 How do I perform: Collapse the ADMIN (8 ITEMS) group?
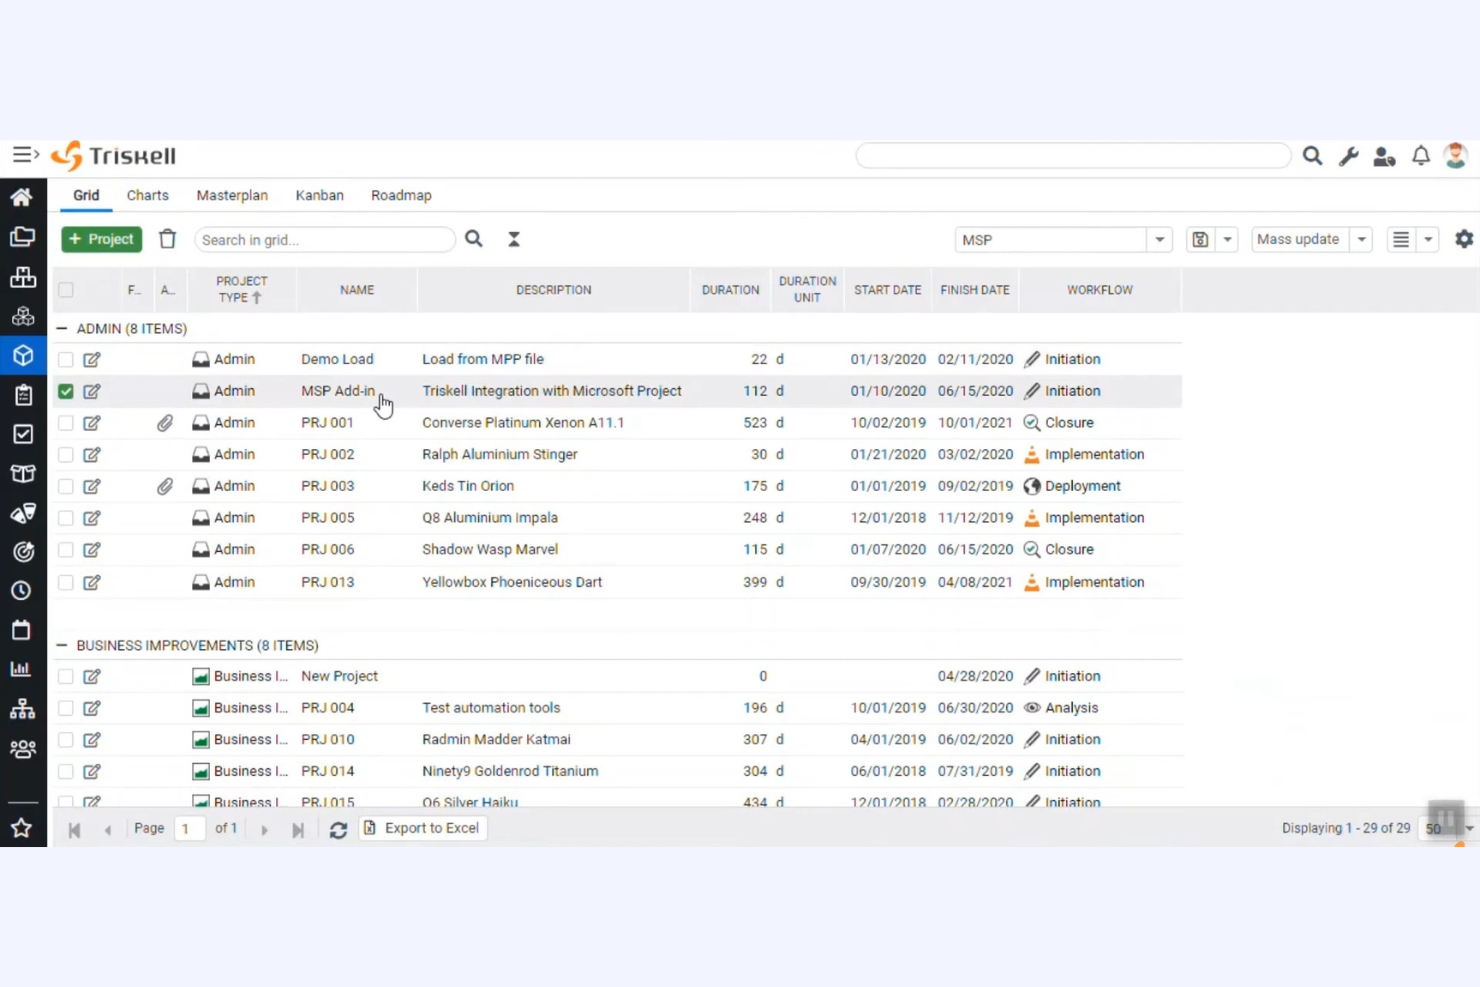click(x=62, y=328)
